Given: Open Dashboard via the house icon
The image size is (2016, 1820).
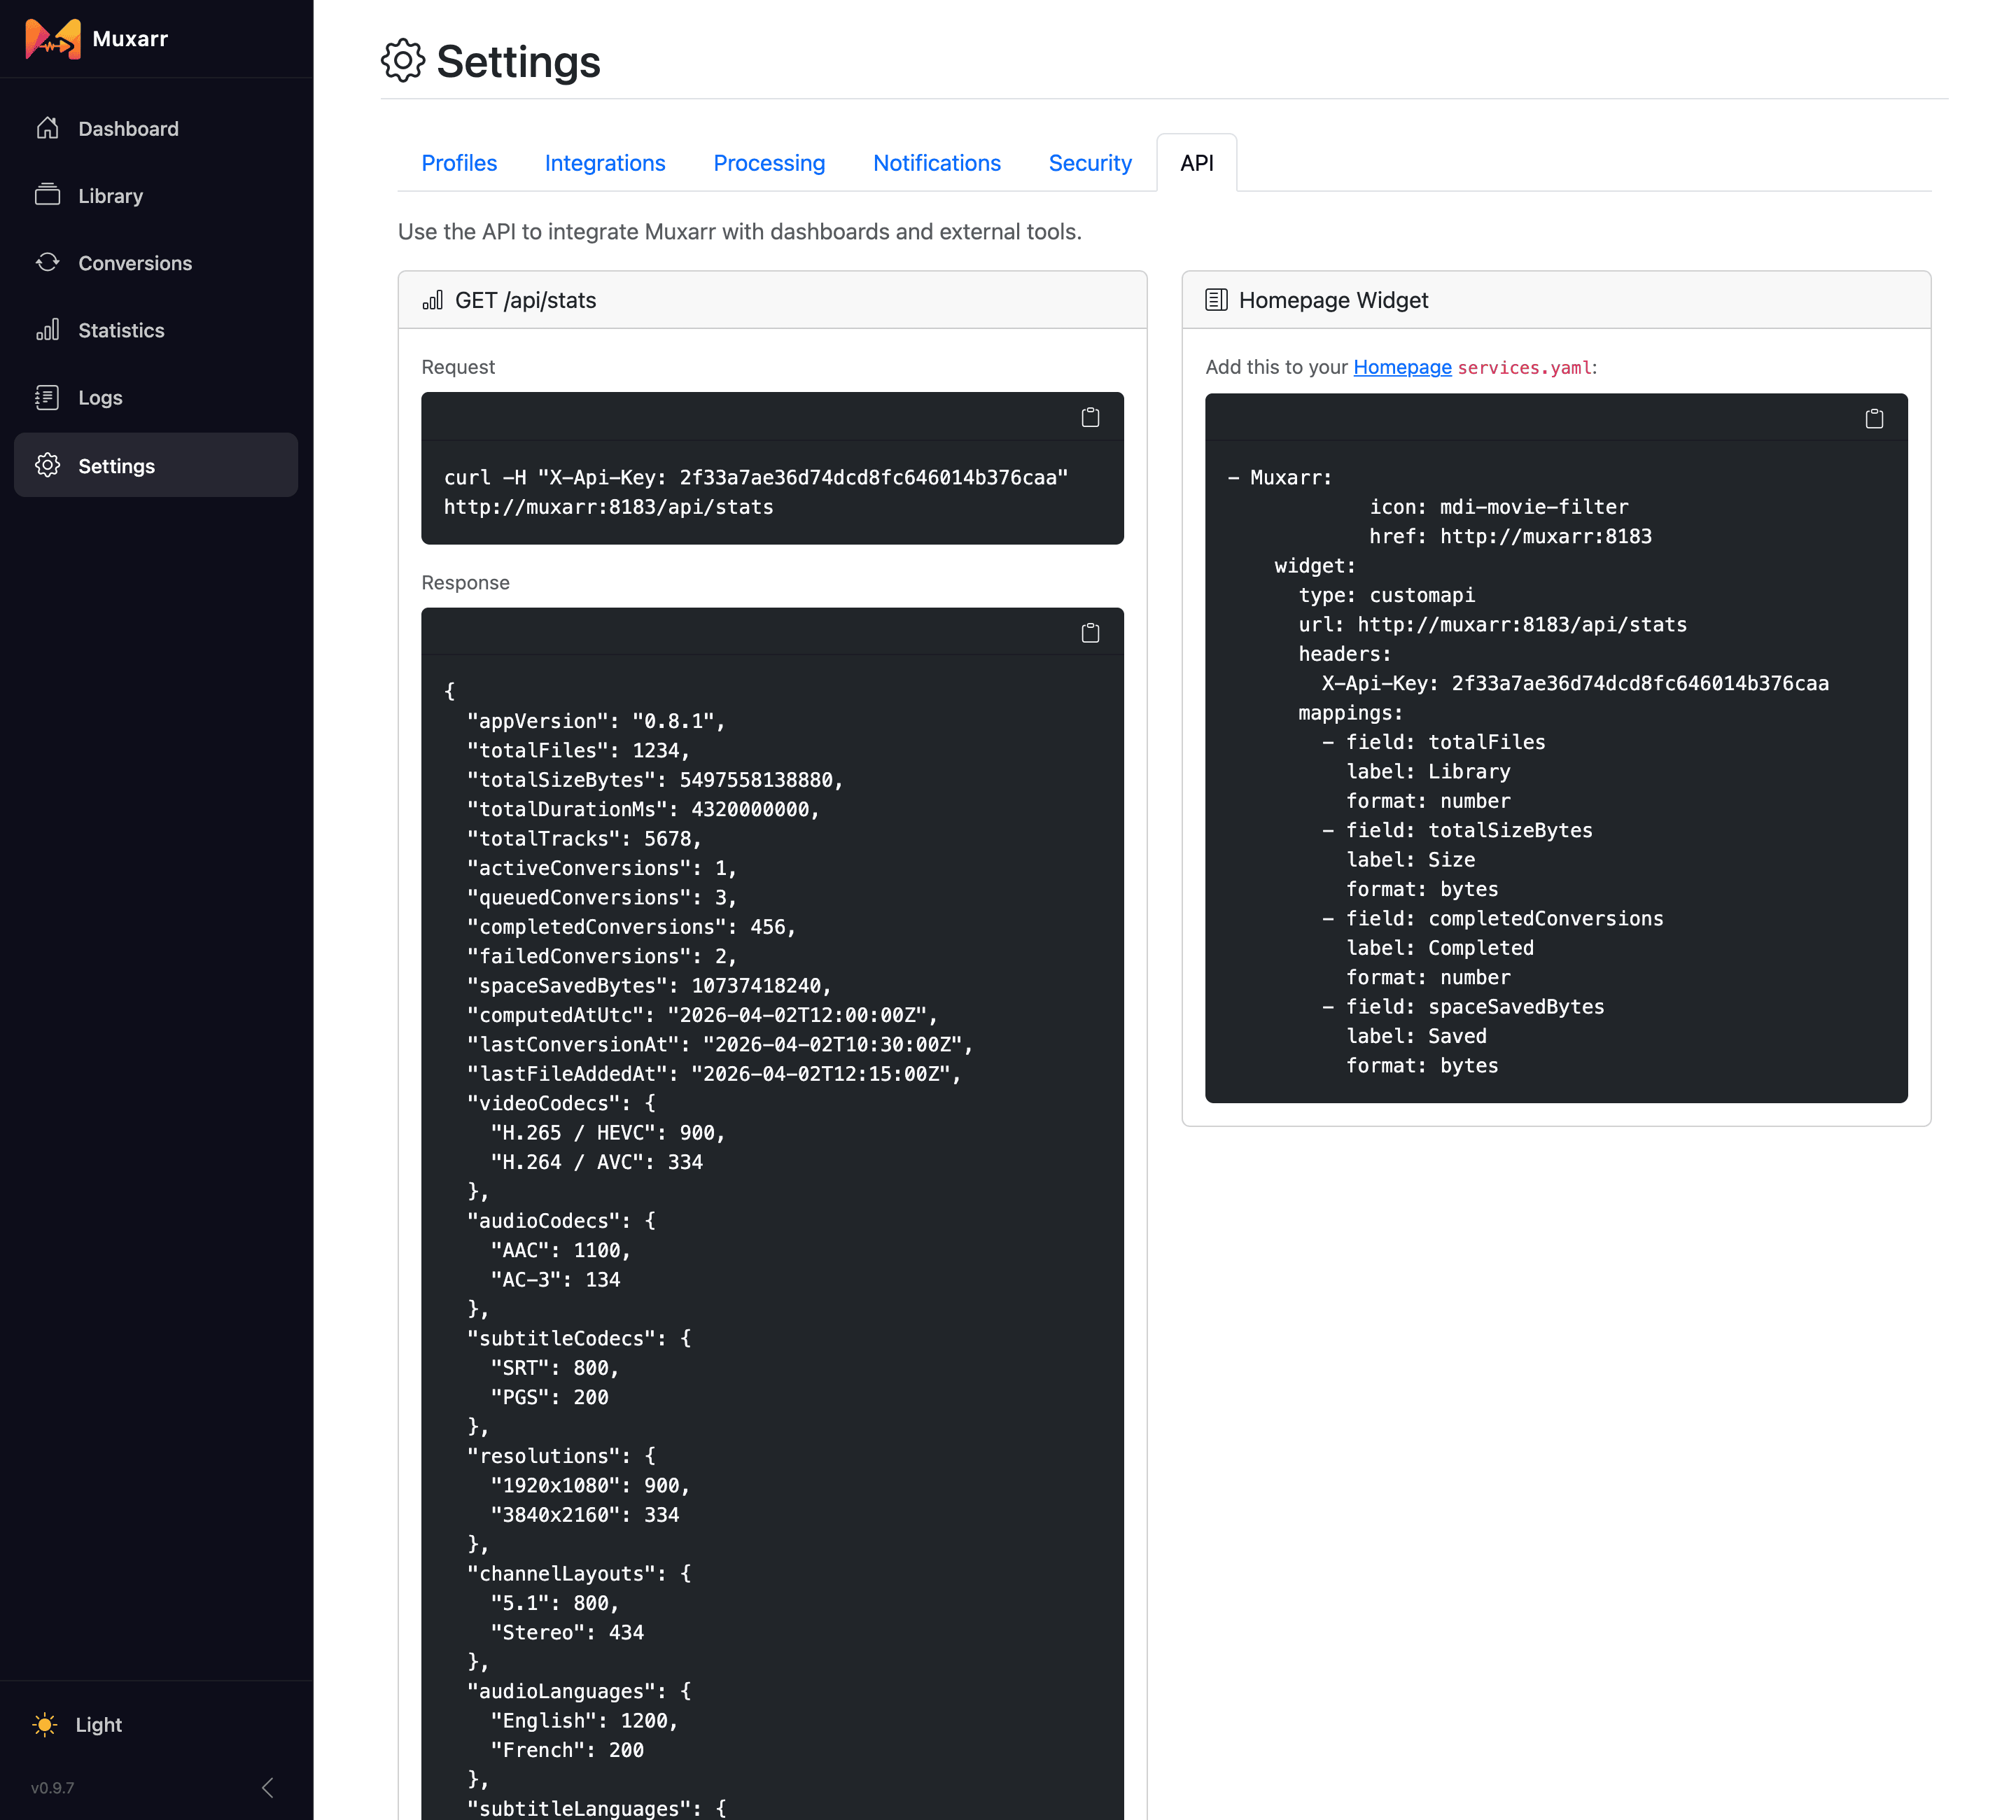Looking at the screenshot, I should point(47,128).
